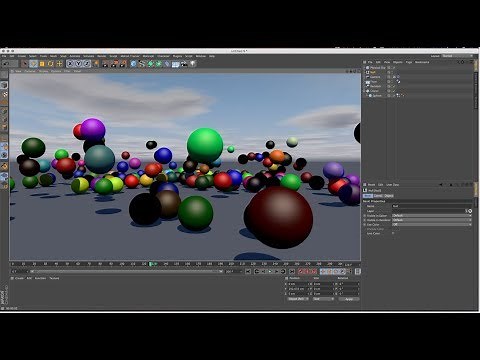This screenshot has height=360, width=480.
Task: Open the Simulate menu
Action: coord(88,56)
